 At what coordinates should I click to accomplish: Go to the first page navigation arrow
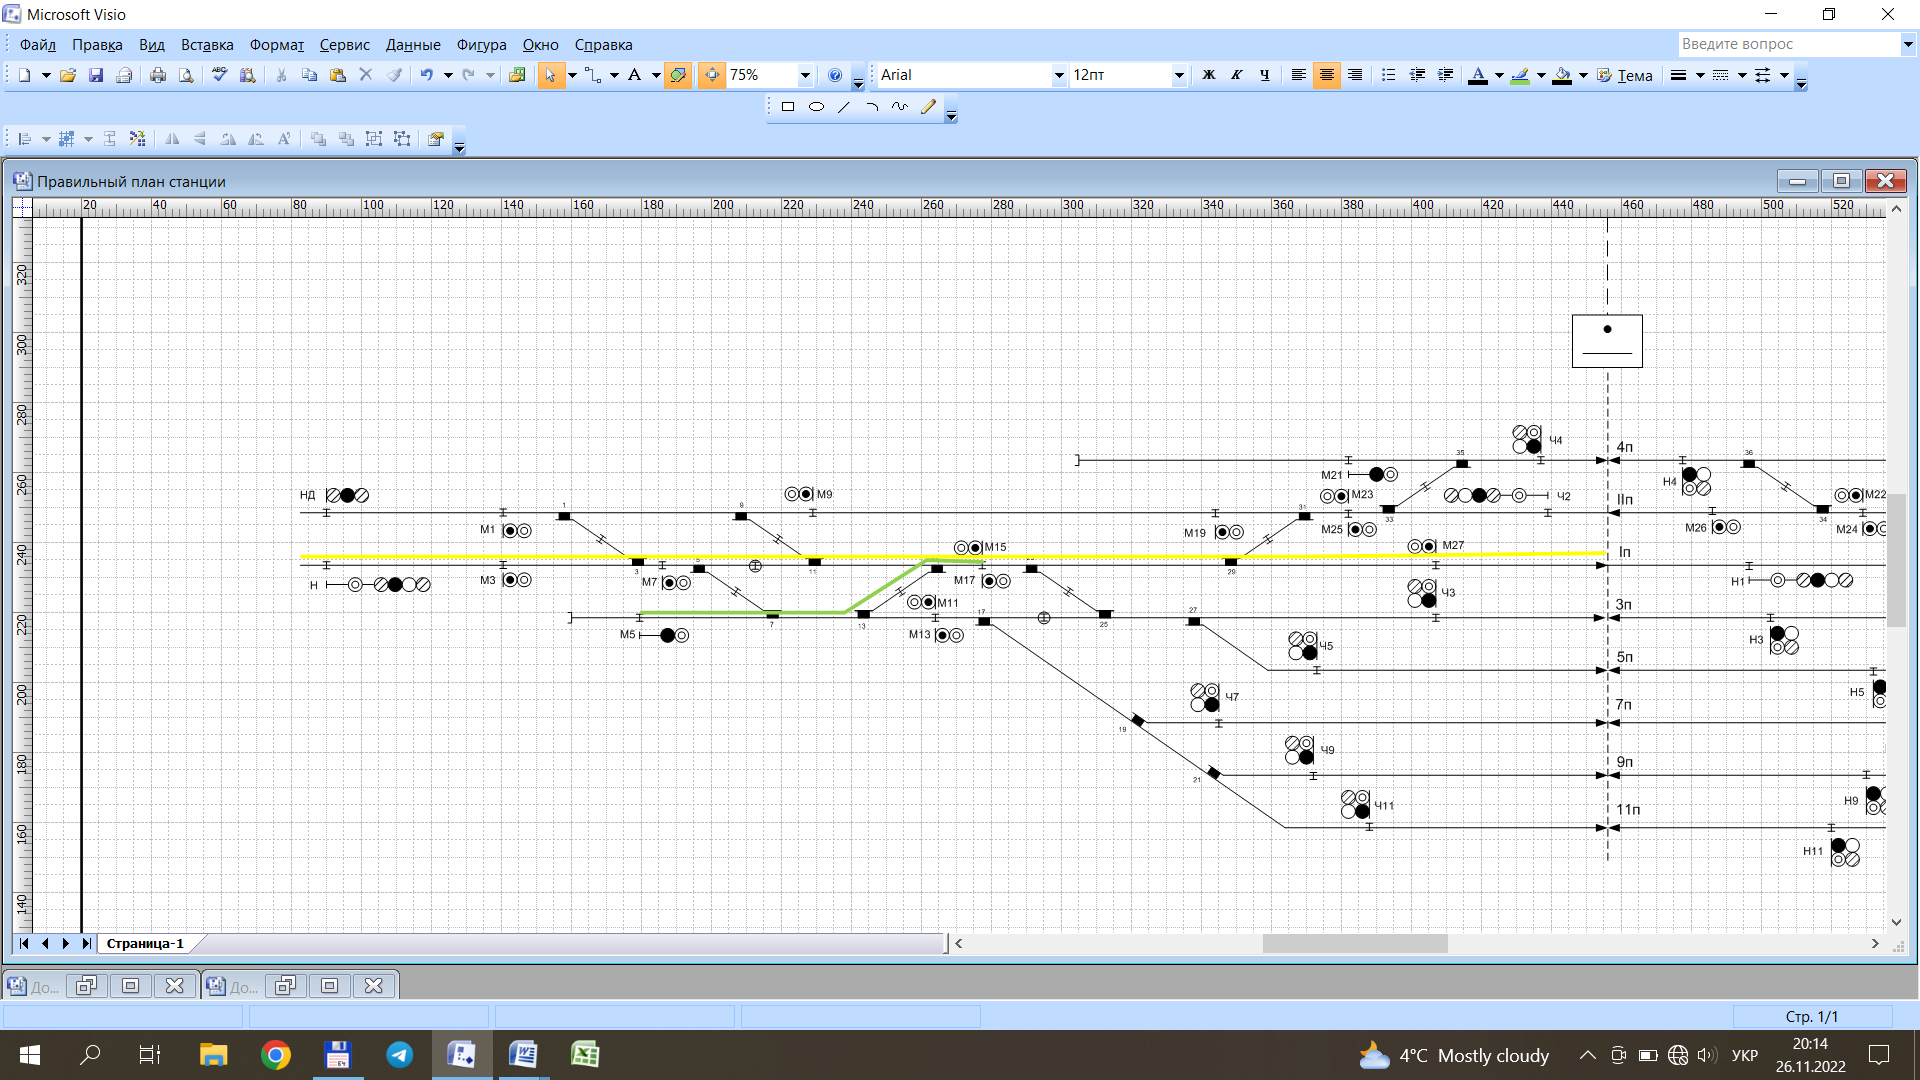click(x=24, y=943)
